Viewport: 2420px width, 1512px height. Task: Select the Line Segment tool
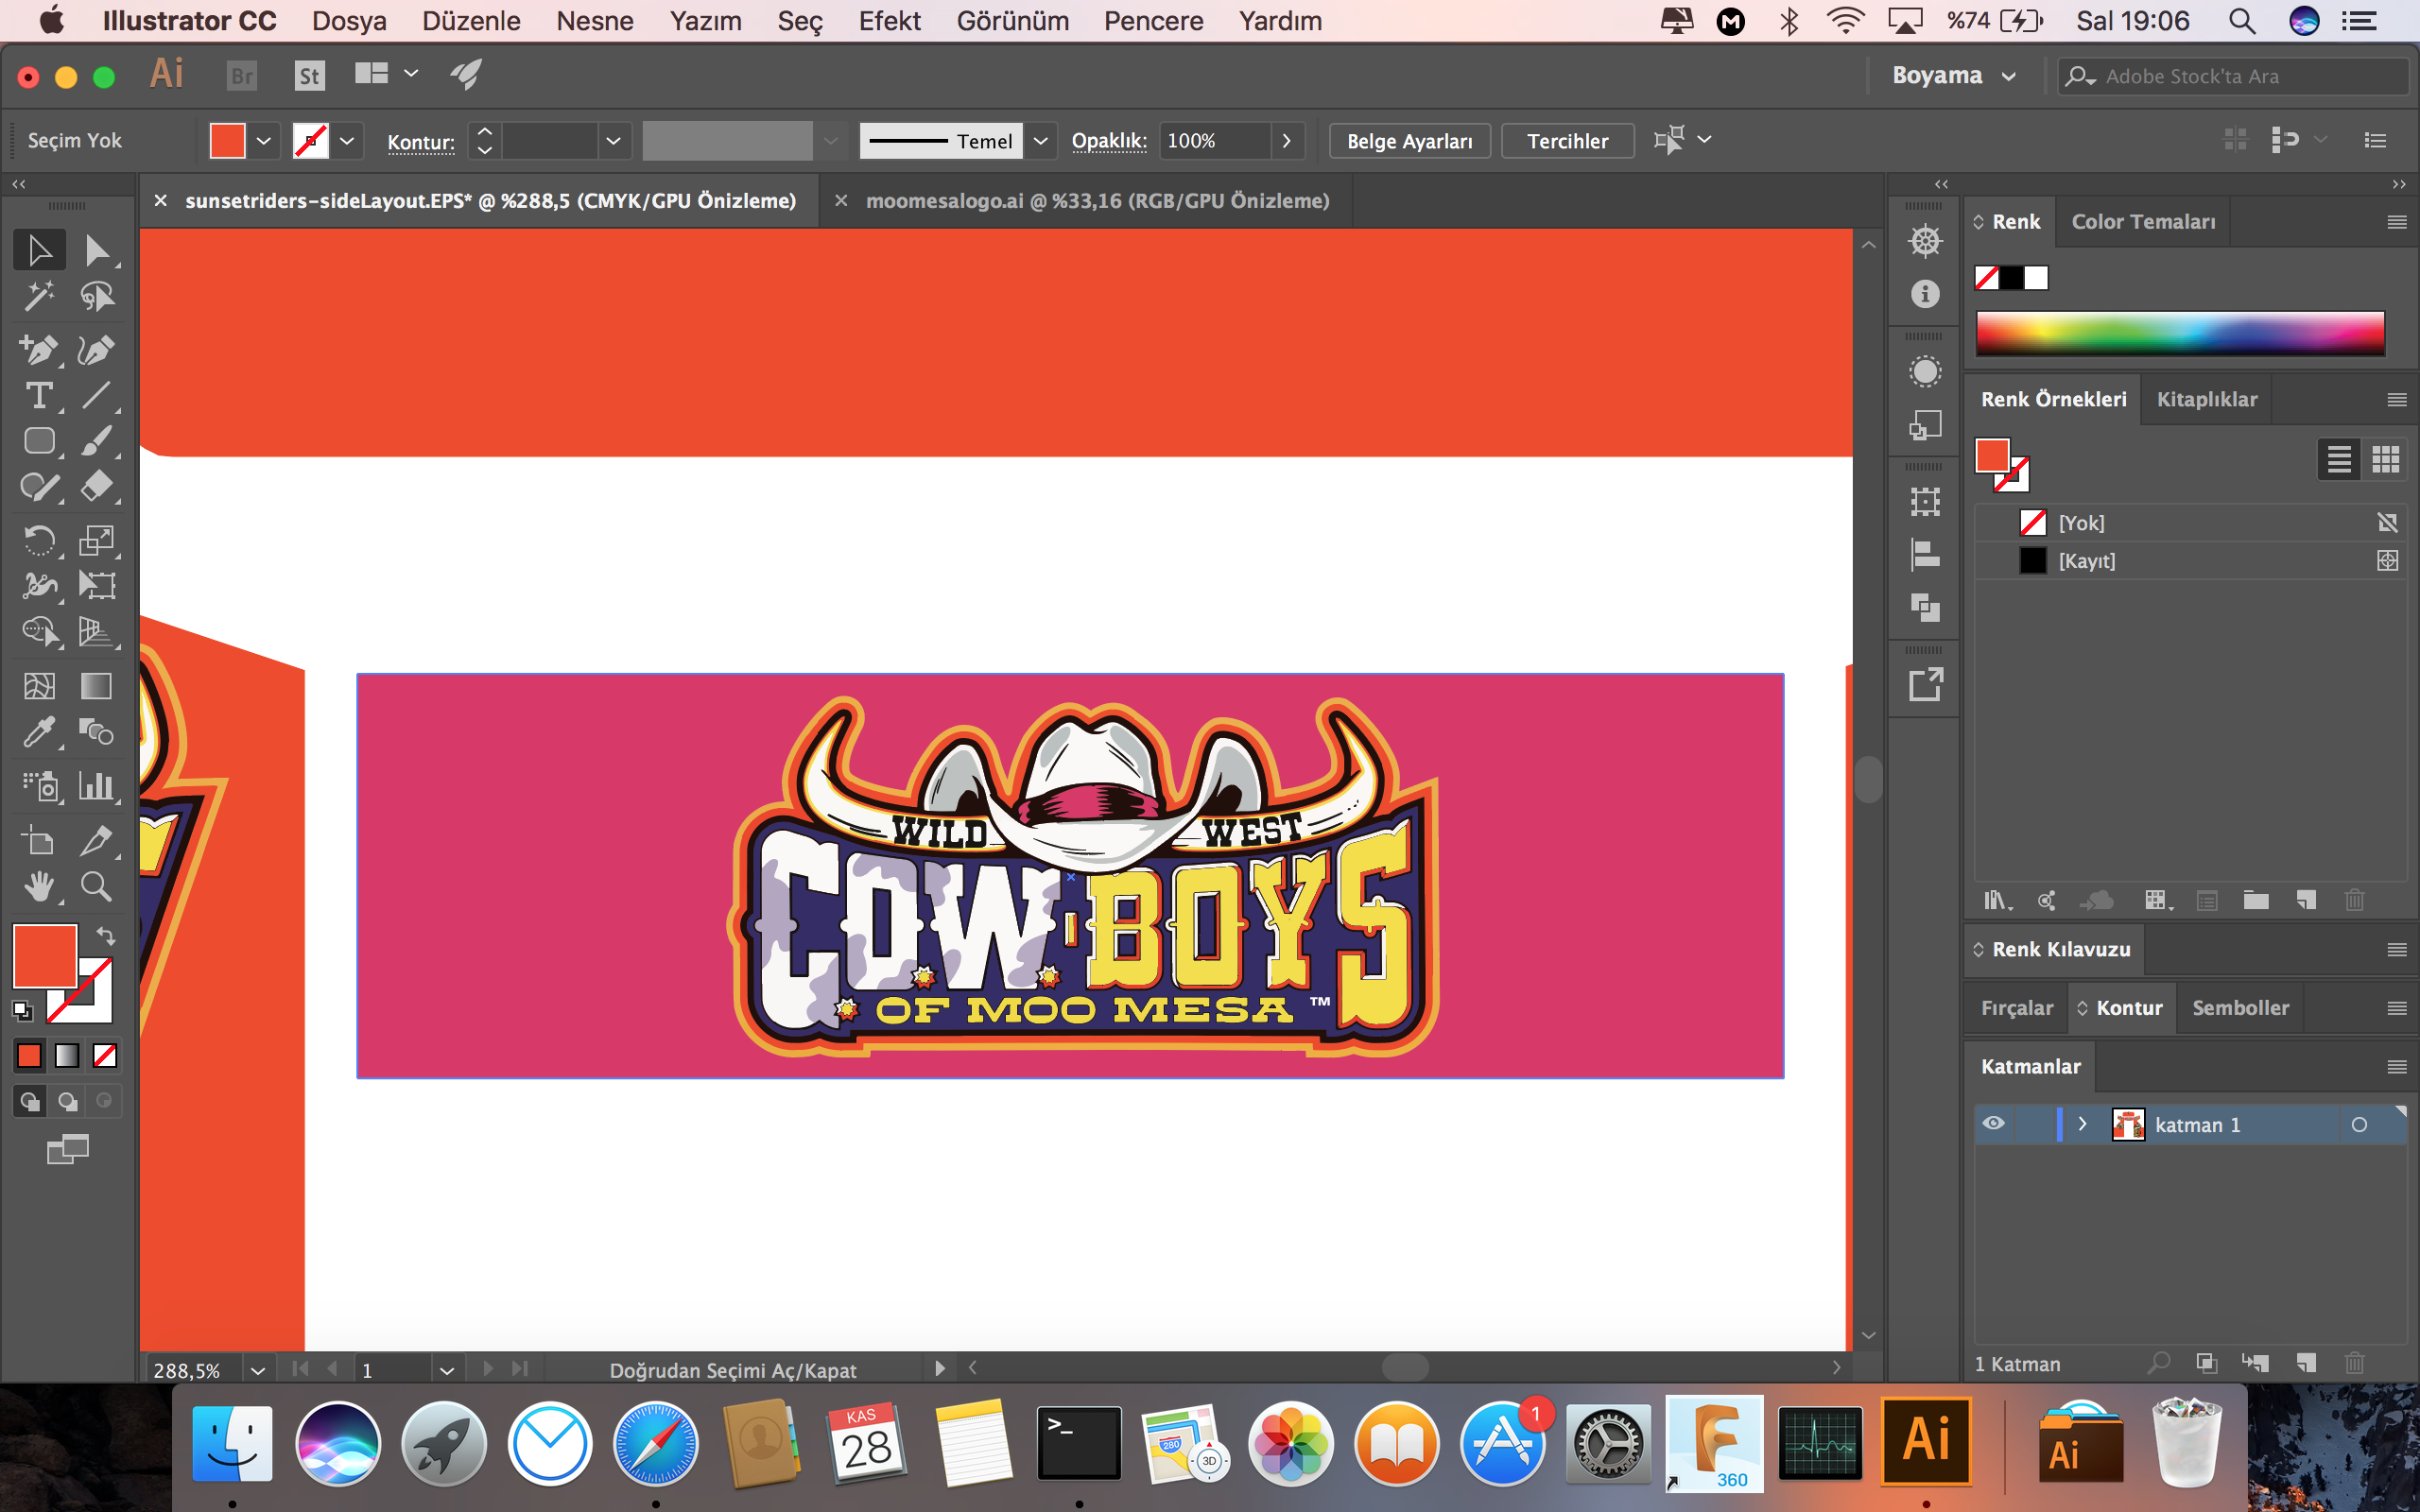[97, 396]
